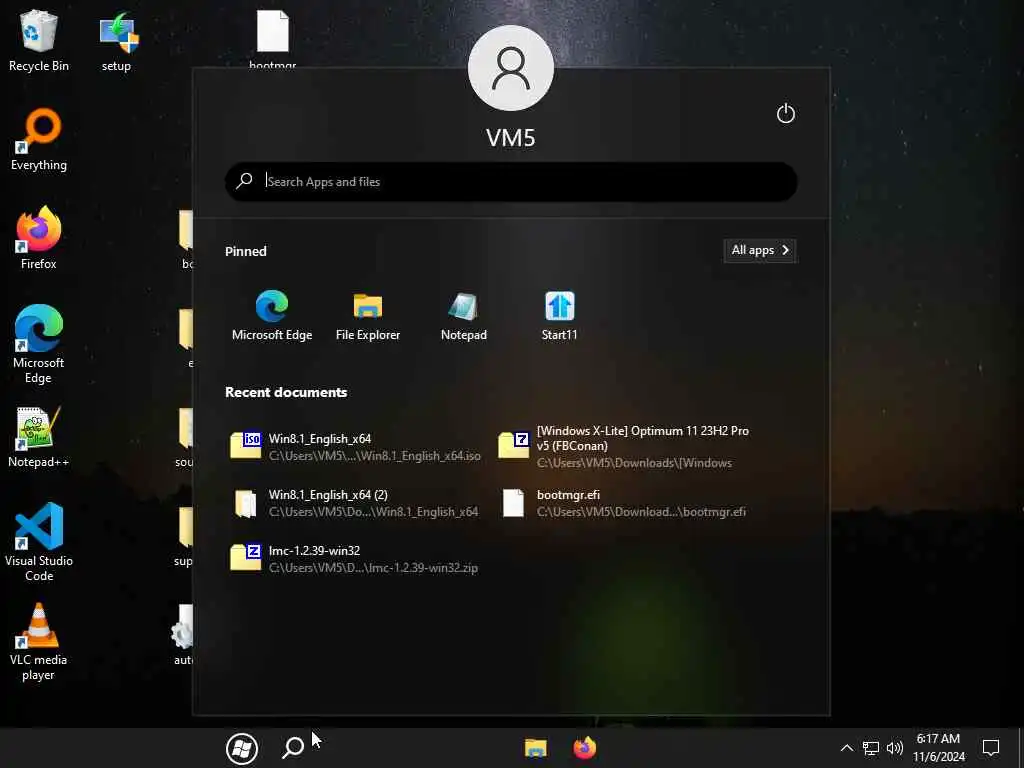Expand the All apps list
This screenshot has height=768, width=1024.
(x=760, y=250)
